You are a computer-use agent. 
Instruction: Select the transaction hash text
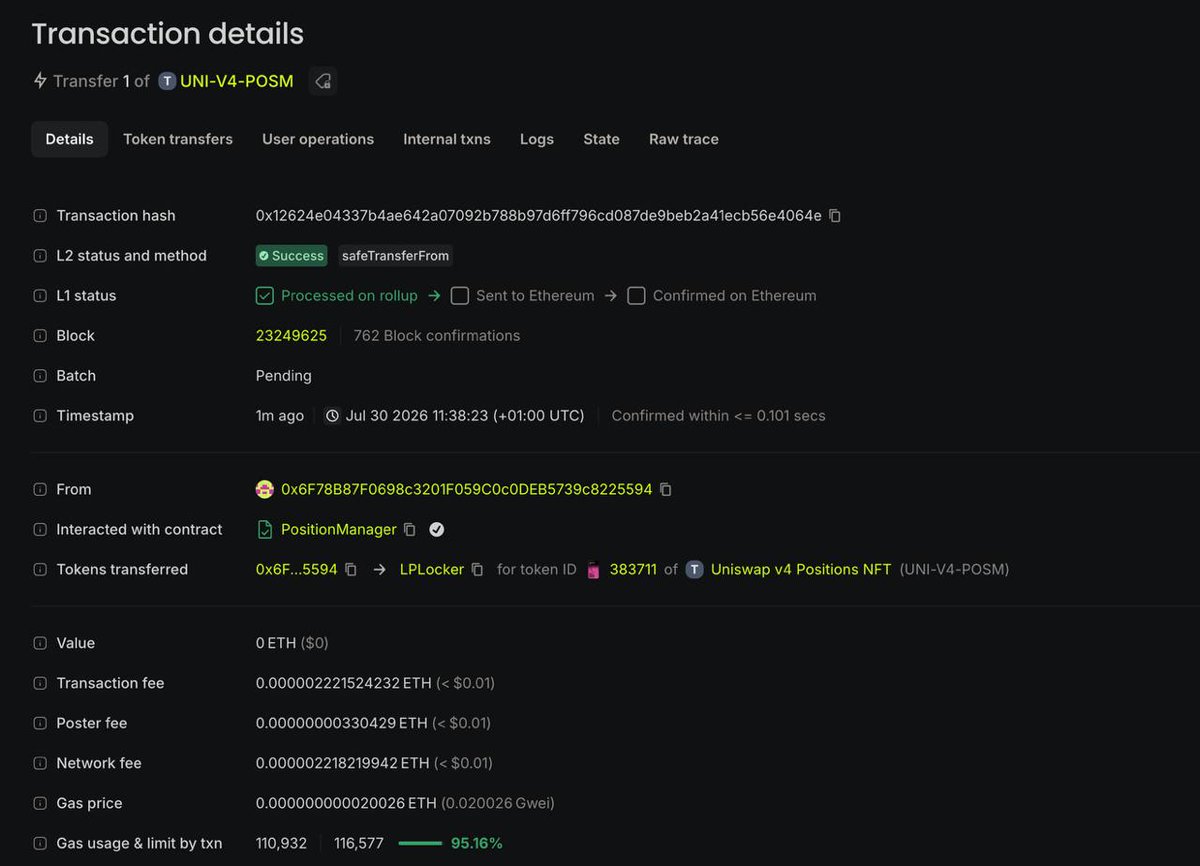539,216
